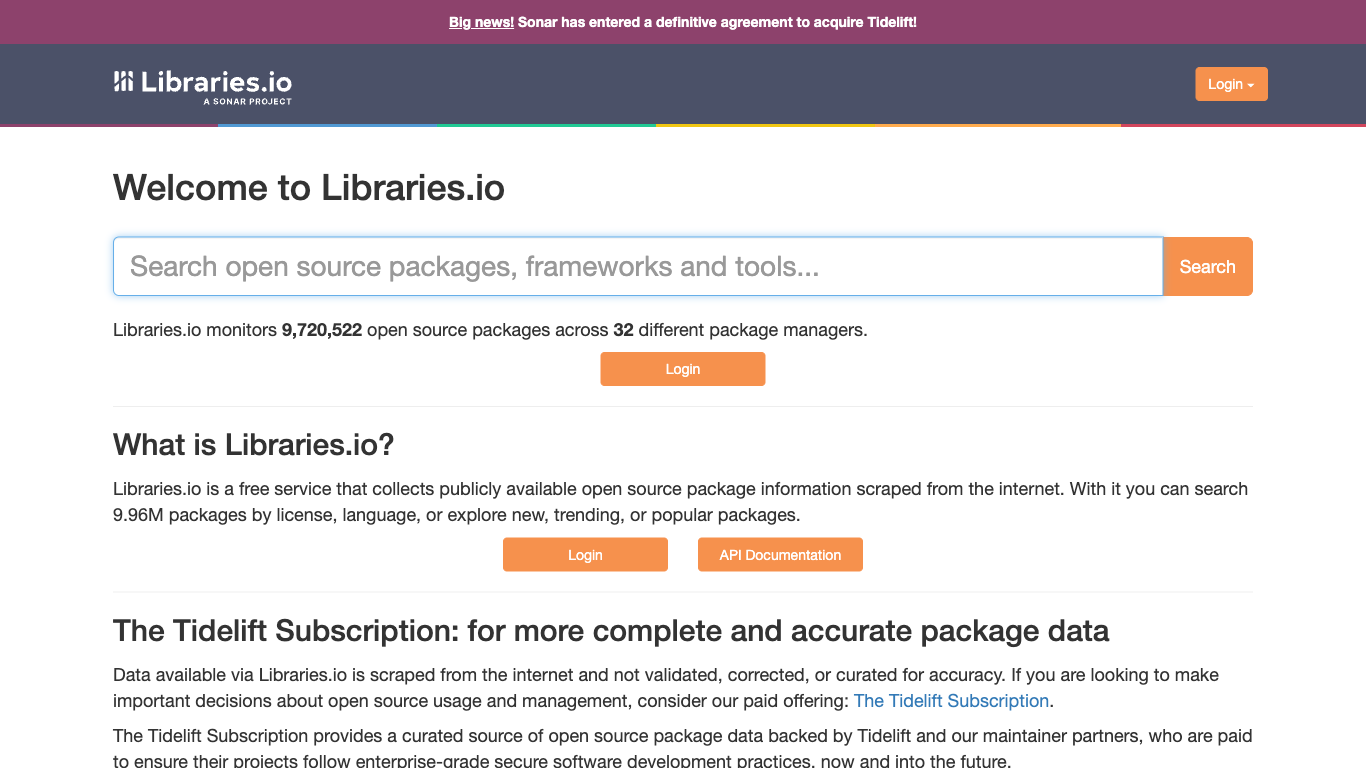Click the announcement text about Sonar acquiring Tidelift
Image resolution: width=1366 pixels, height=768 pixels.
pos(717,22)
